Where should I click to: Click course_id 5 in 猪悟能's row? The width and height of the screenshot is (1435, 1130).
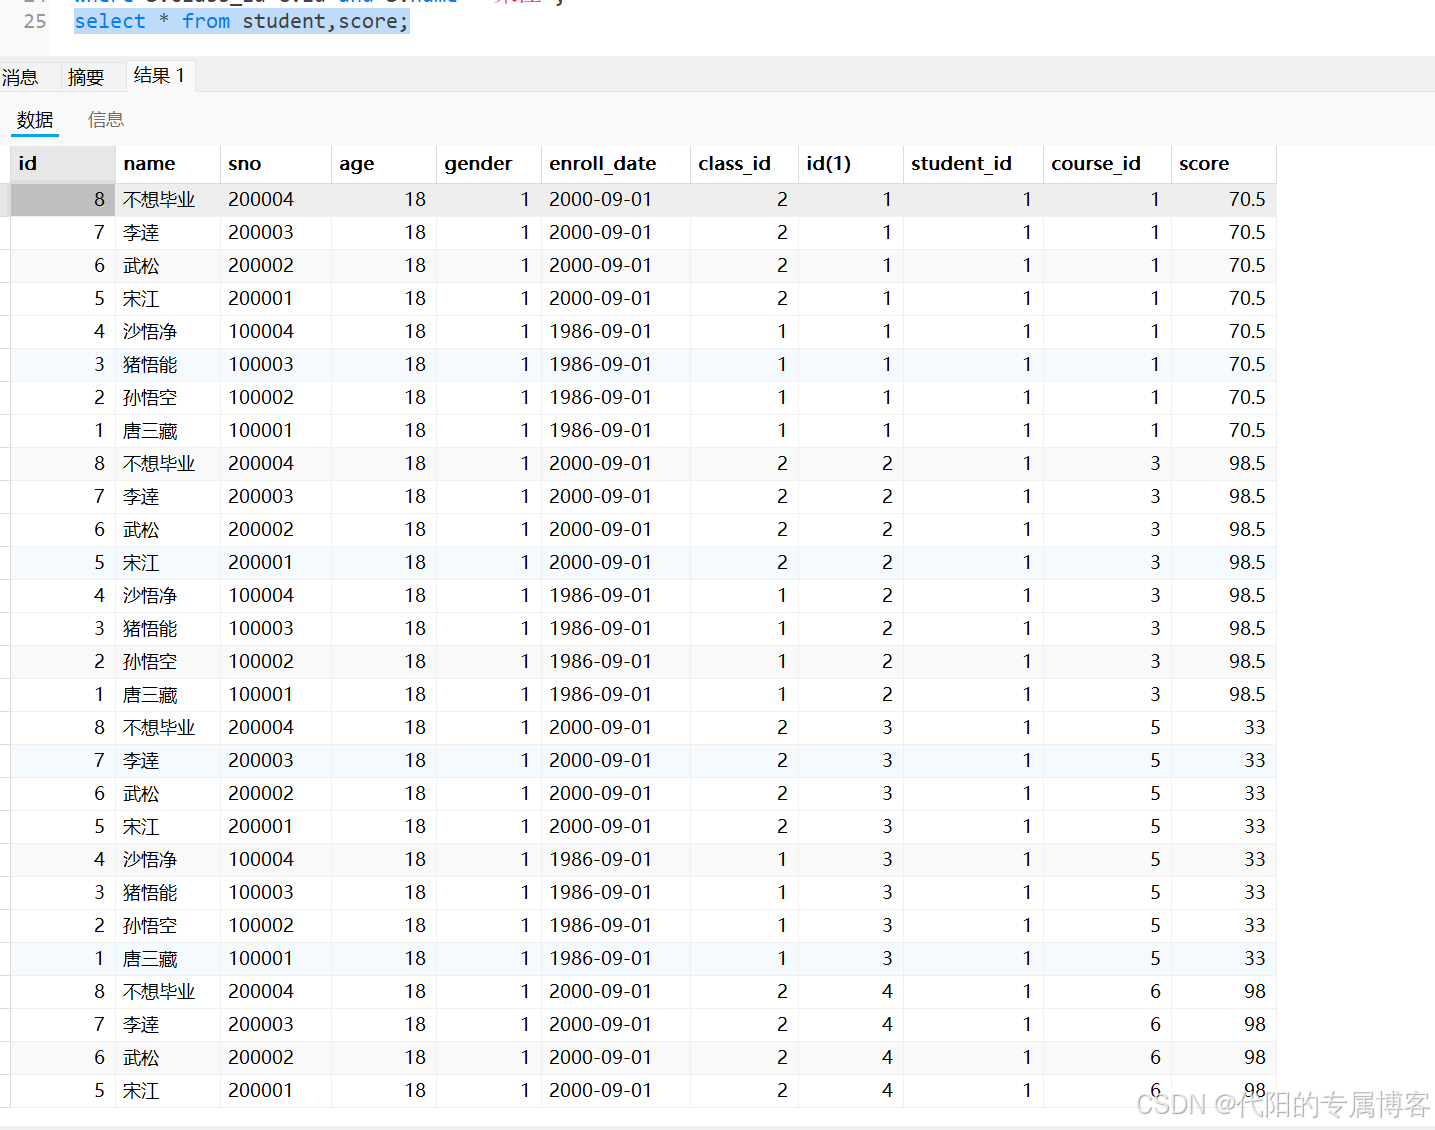coord(1155,893)
